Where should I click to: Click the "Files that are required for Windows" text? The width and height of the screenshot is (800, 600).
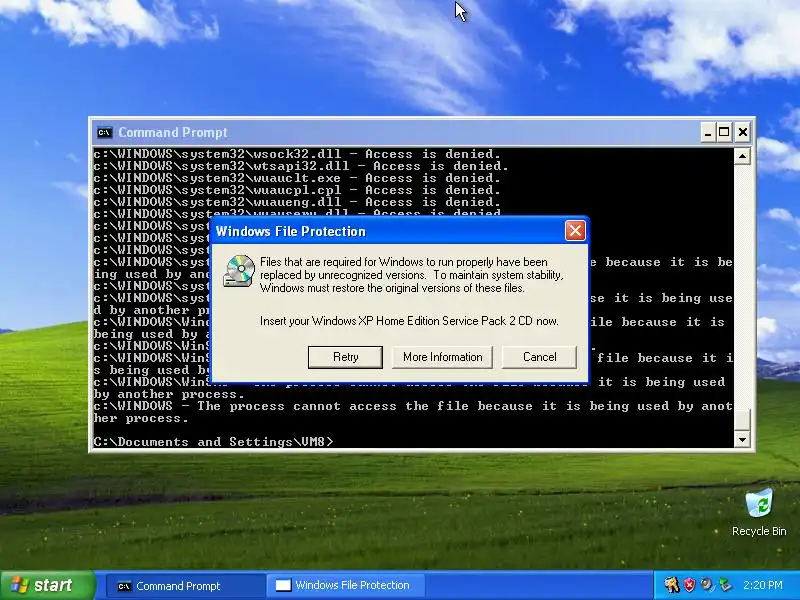[412, 275]
